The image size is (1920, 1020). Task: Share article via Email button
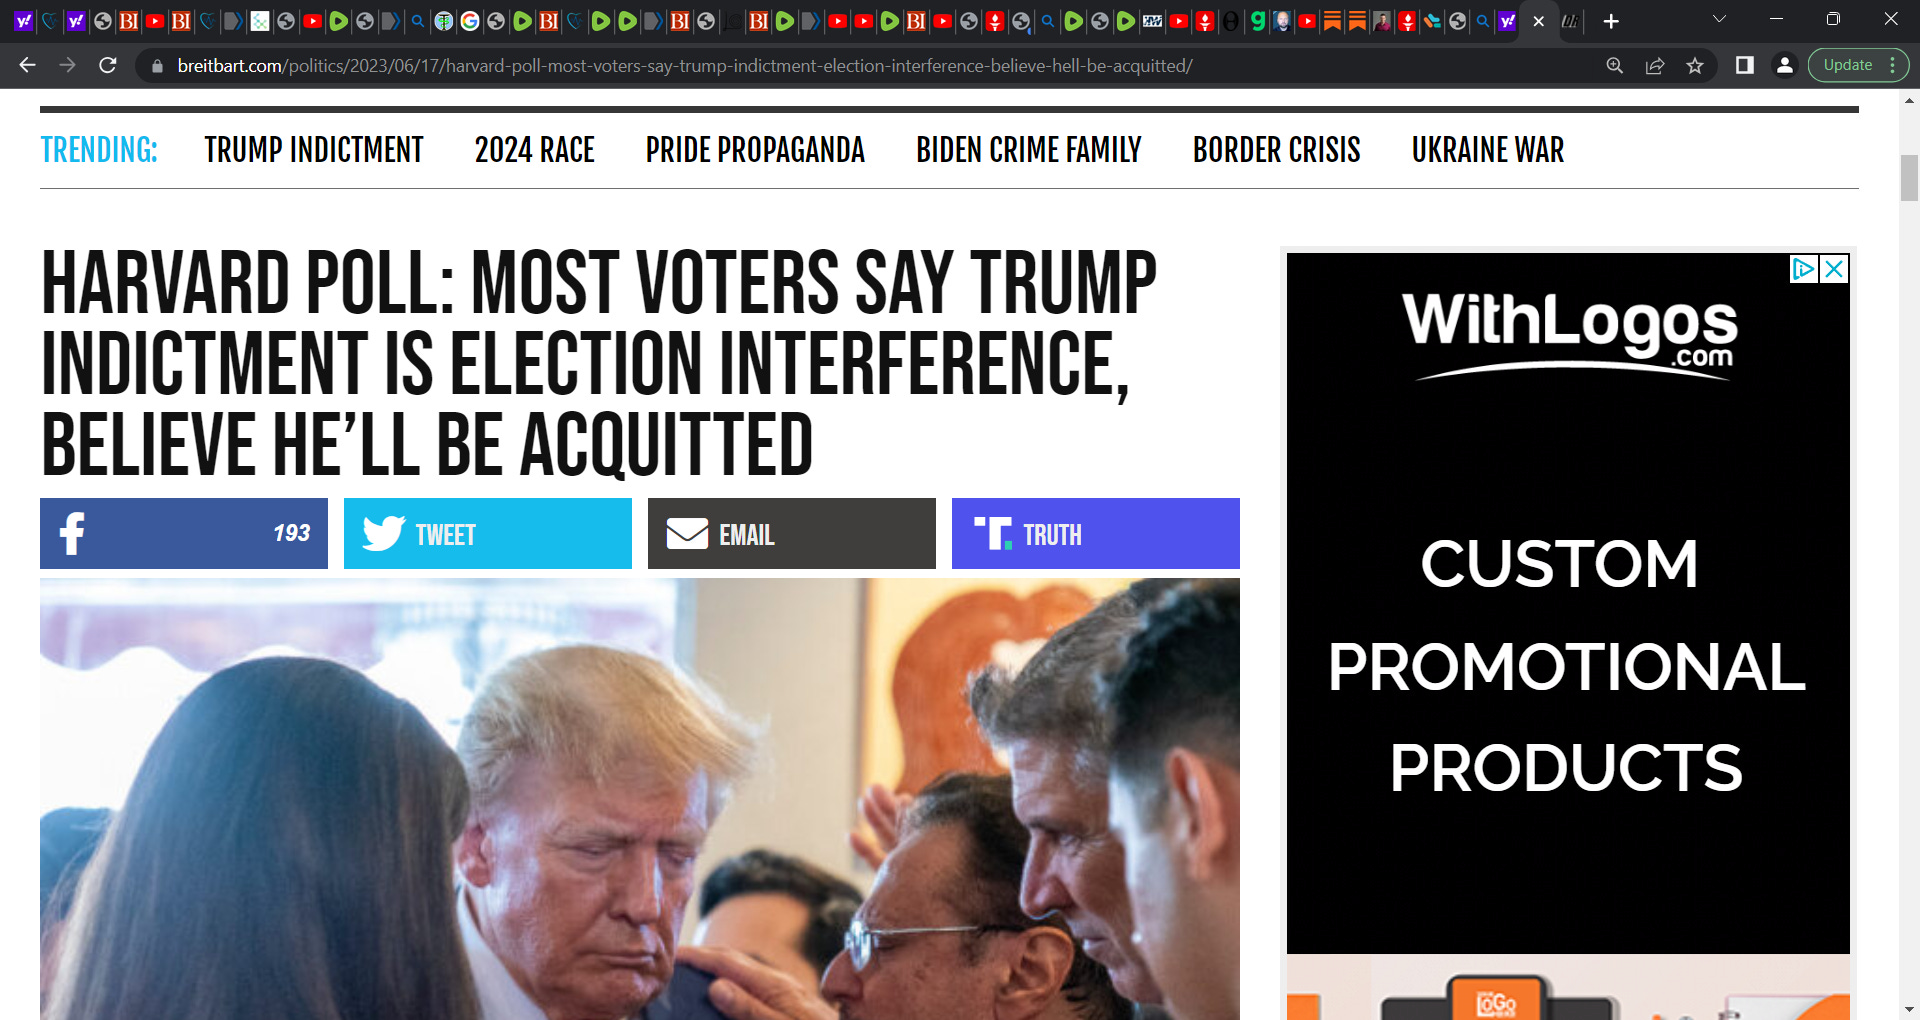pos(792,533)
